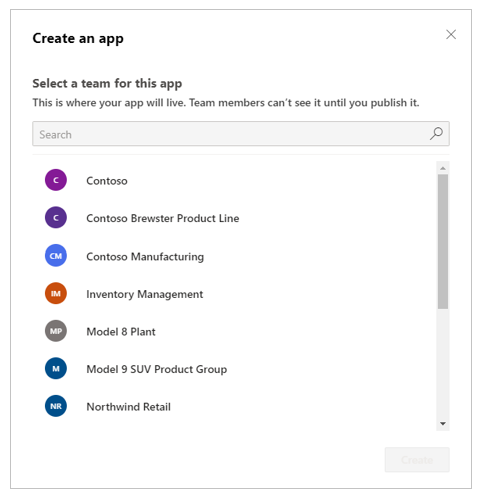Click the gray MP team avatar
The image size is (486, 502).
pos(56,331)
